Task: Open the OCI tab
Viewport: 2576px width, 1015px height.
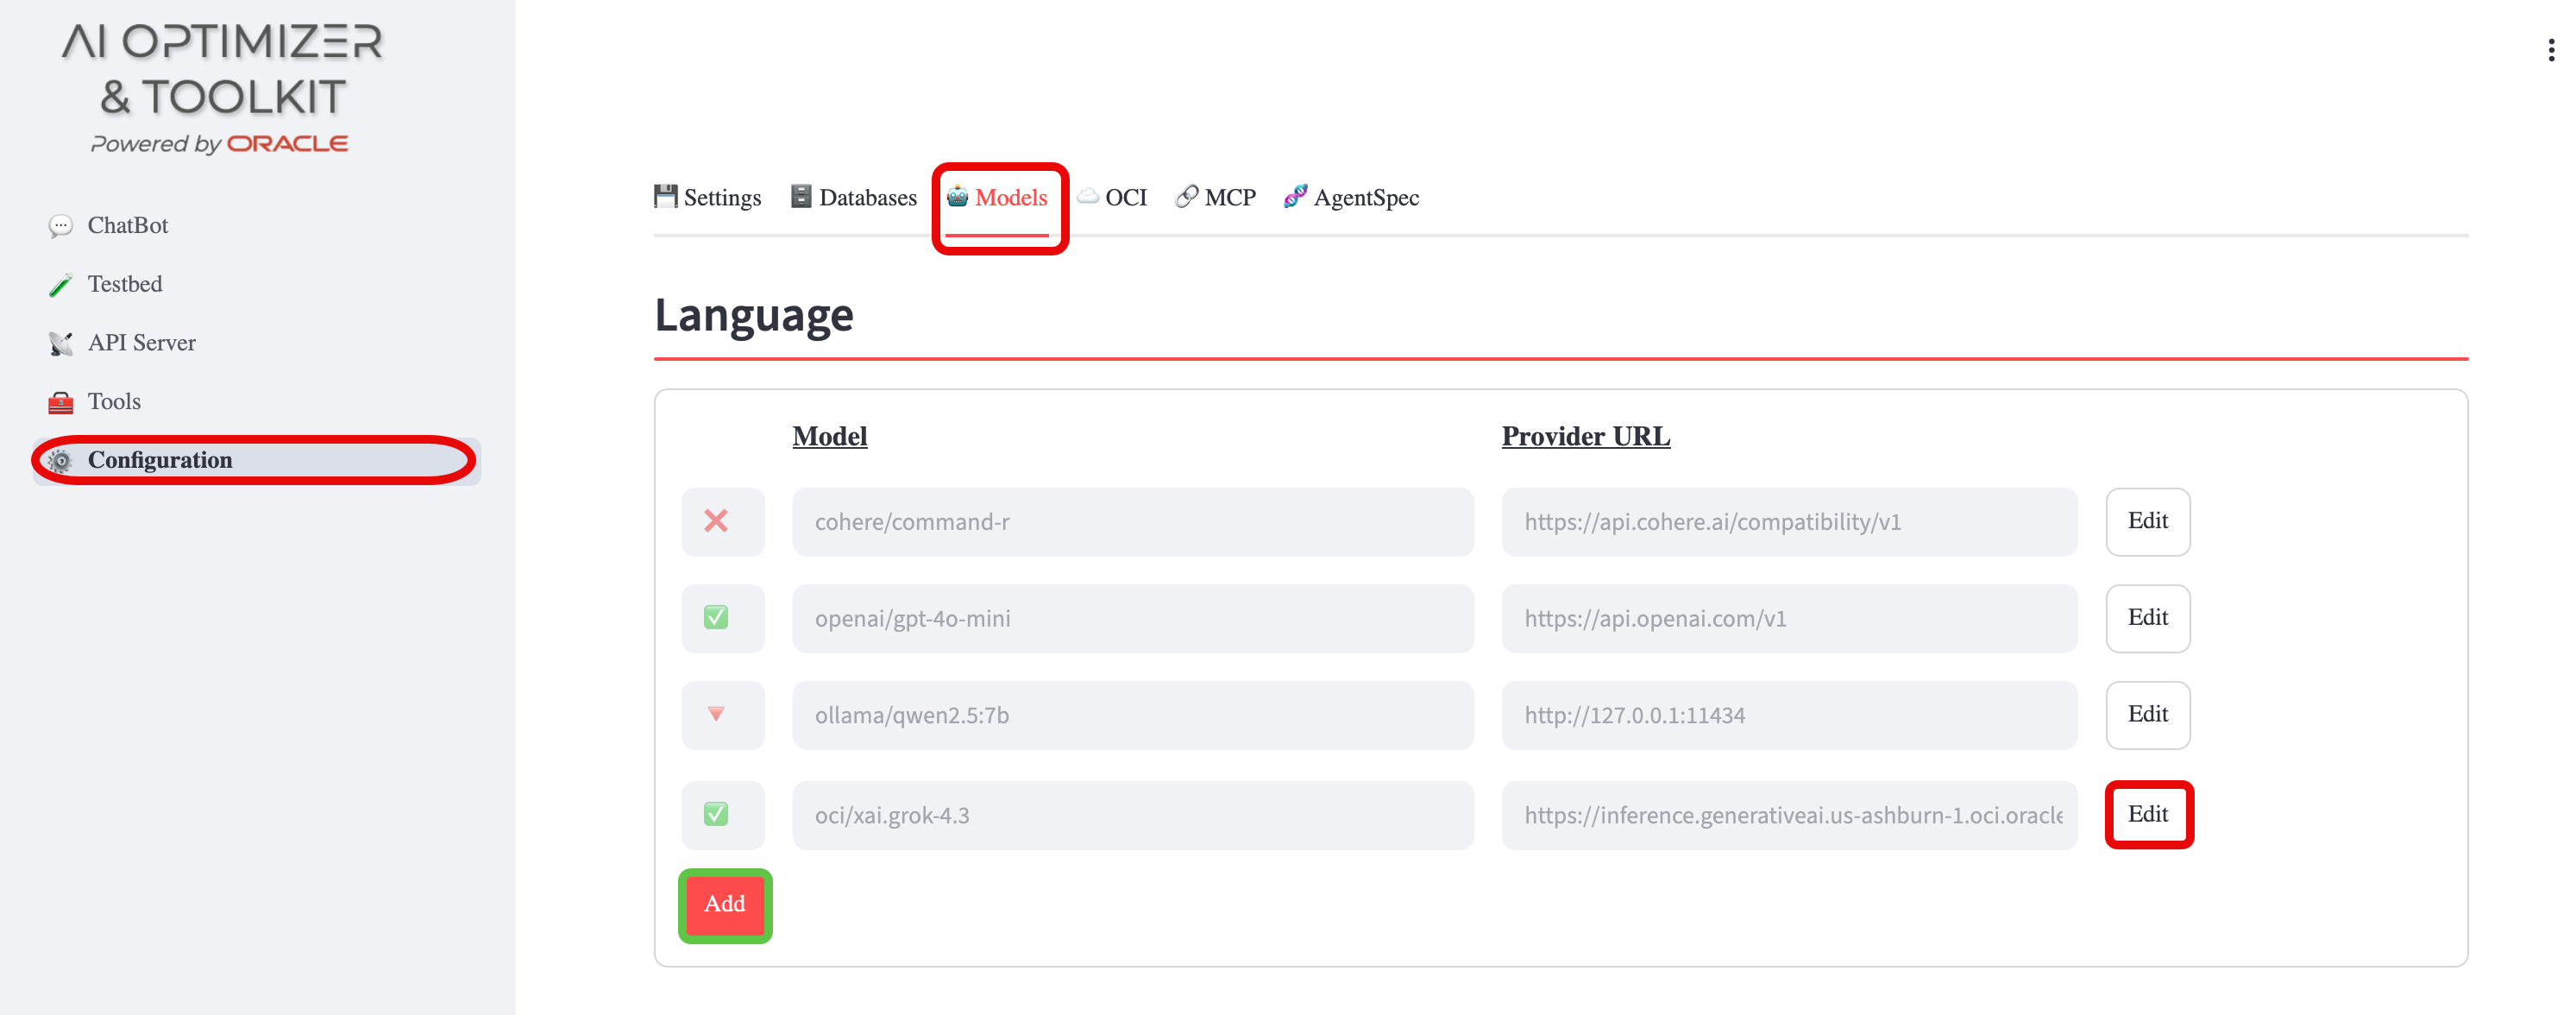Action: coord(1112,198)
